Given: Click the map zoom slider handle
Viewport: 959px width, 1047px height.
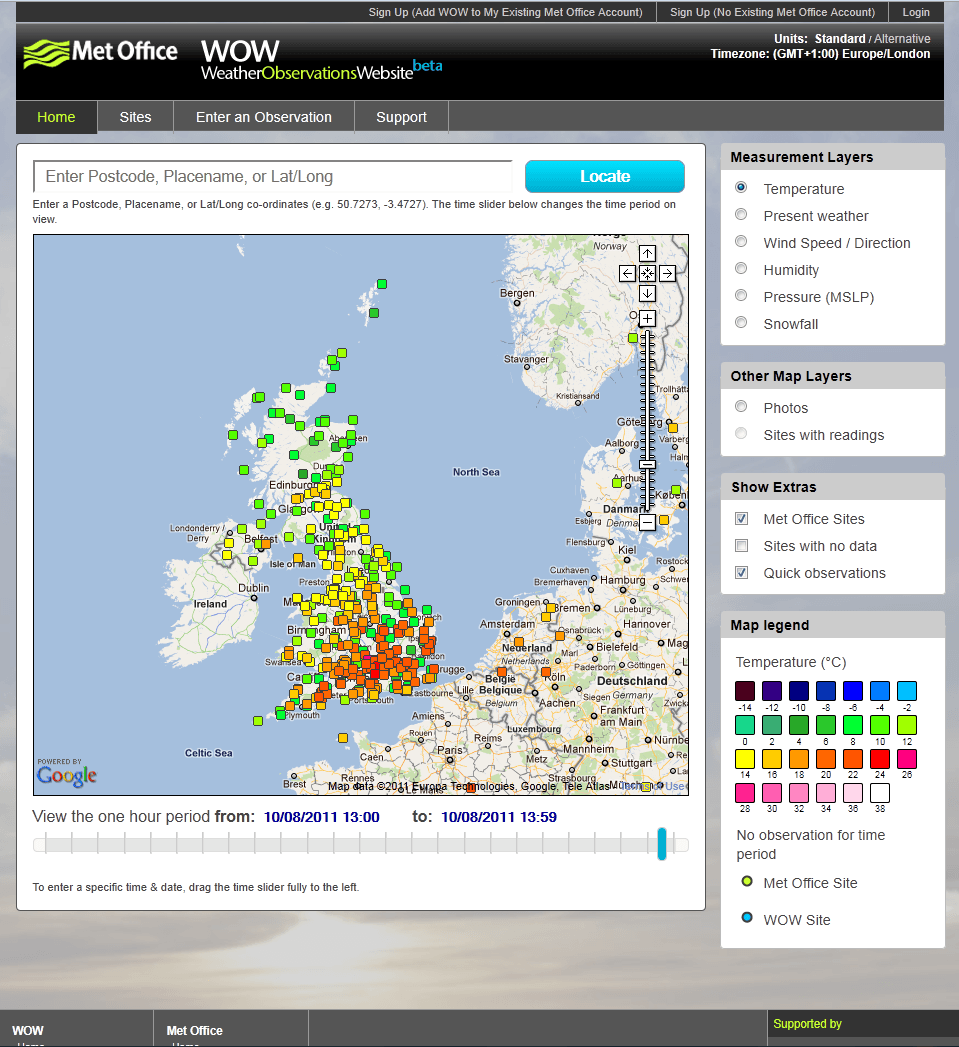Looking at the screenshot, I should coord(647,464).
